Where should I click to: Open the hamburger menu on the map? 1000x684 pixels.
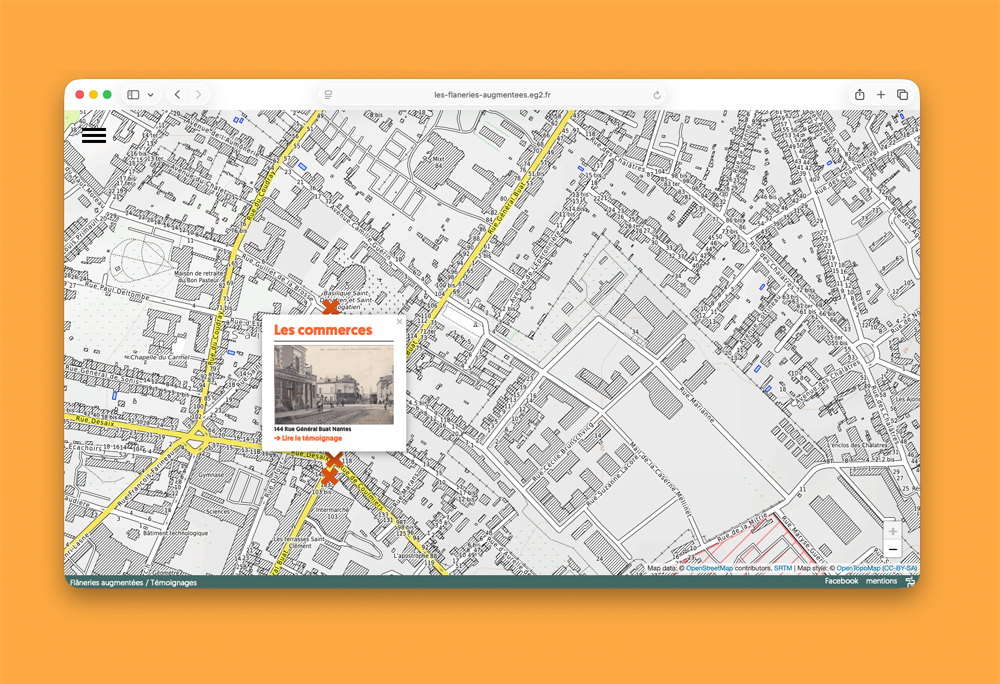94,136
